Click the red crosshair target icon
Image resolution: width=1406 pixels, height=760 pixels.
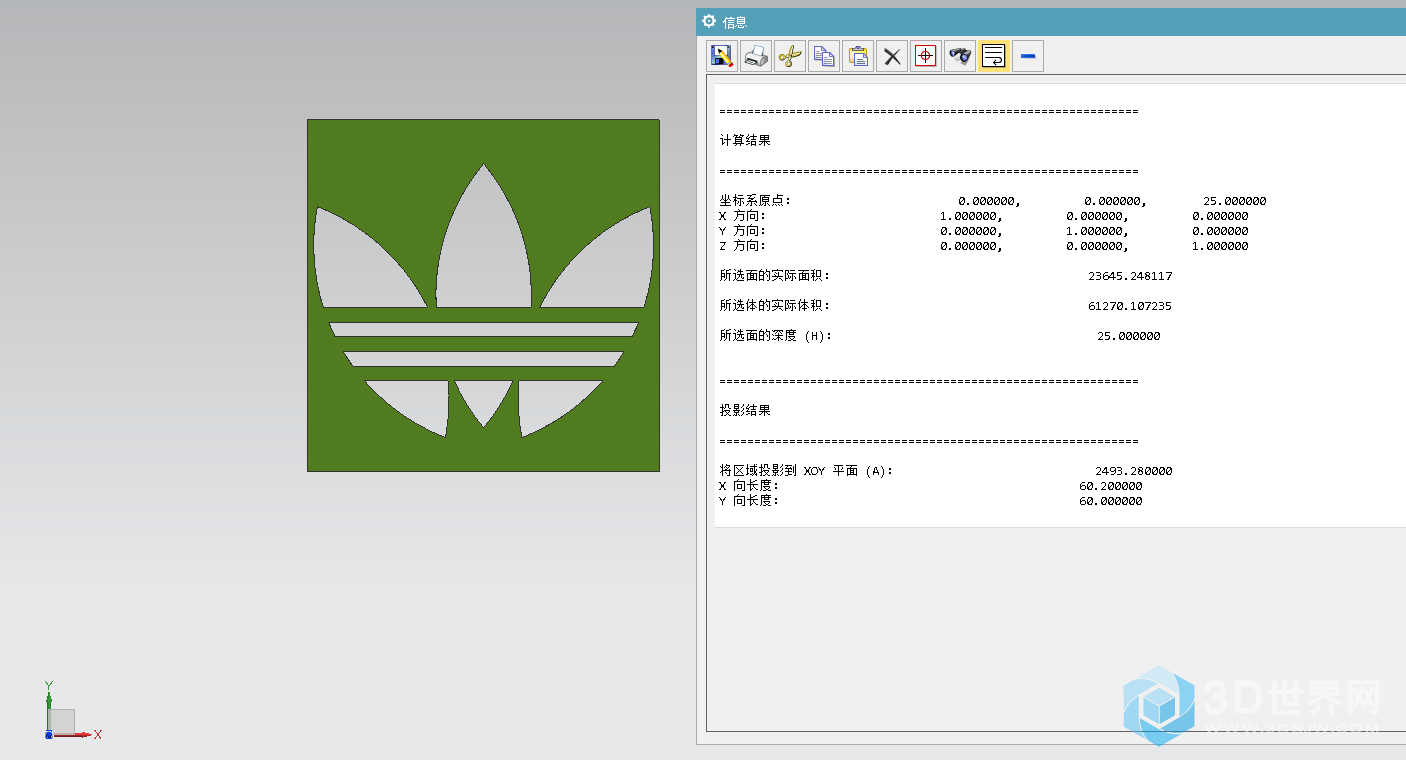pos(926,56)
